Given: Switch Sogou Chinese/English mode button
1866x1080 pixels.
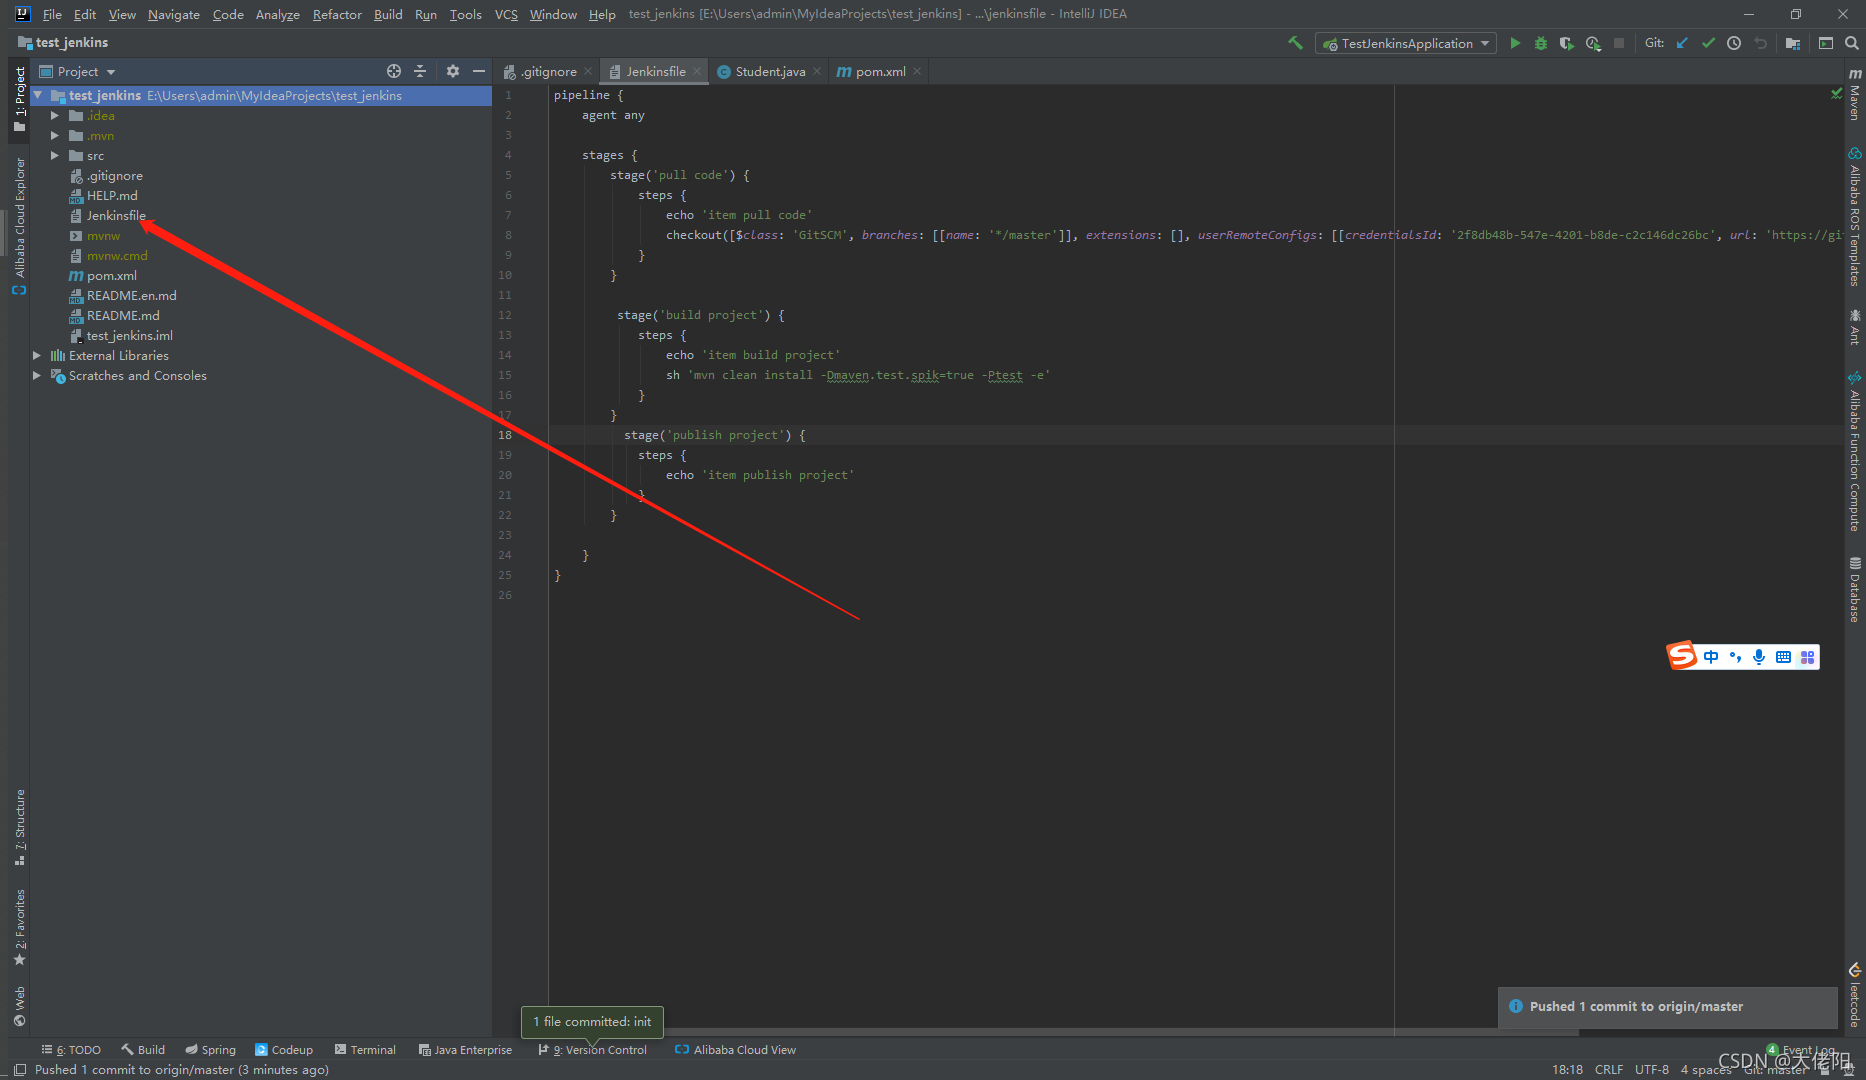Looking at the screenshot, I should 1711,657.
